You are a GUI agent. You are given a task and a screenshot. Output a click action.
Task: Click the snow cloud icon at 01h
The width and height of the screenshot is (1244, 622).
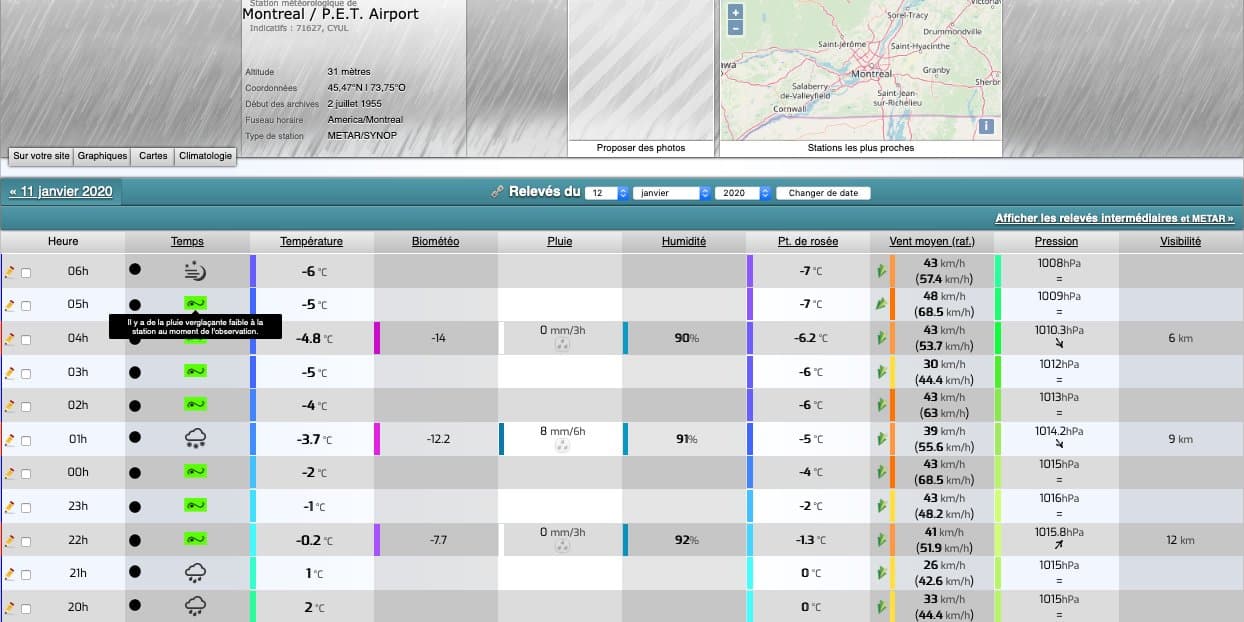click(195, 439)
